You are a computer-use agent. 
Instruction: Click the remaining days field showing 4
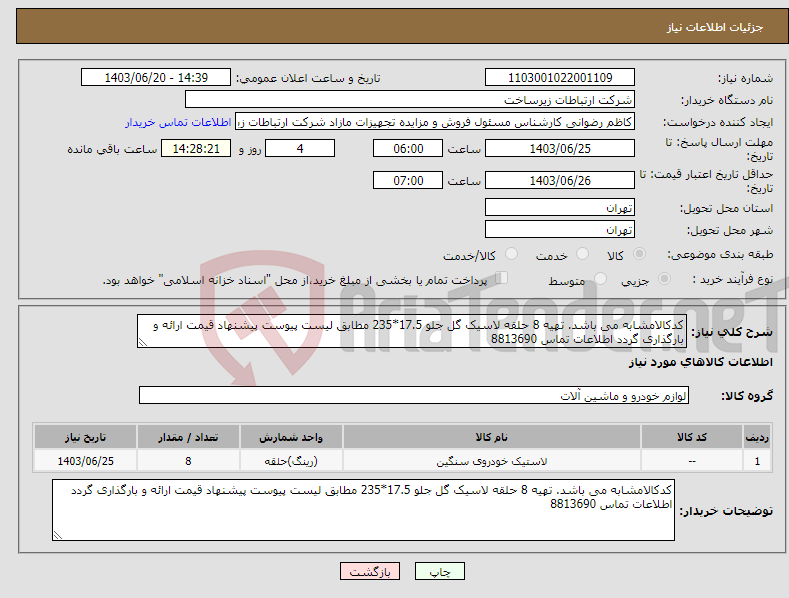click(x=300, y=148)
